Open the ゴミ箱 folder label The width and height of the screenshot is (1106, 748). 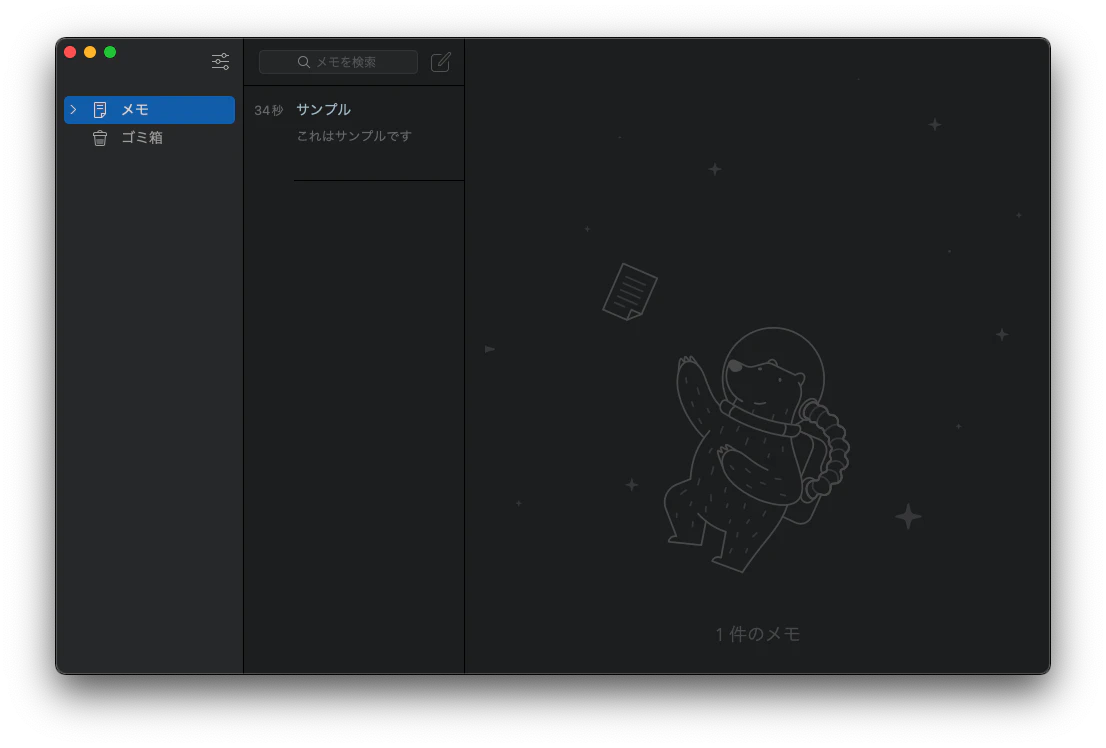tap(142, 138)
